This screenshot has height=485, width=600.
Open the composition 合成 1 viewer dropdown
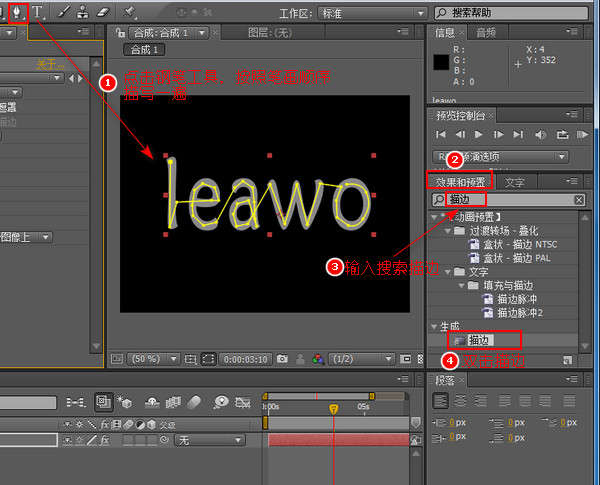(169, 33)
